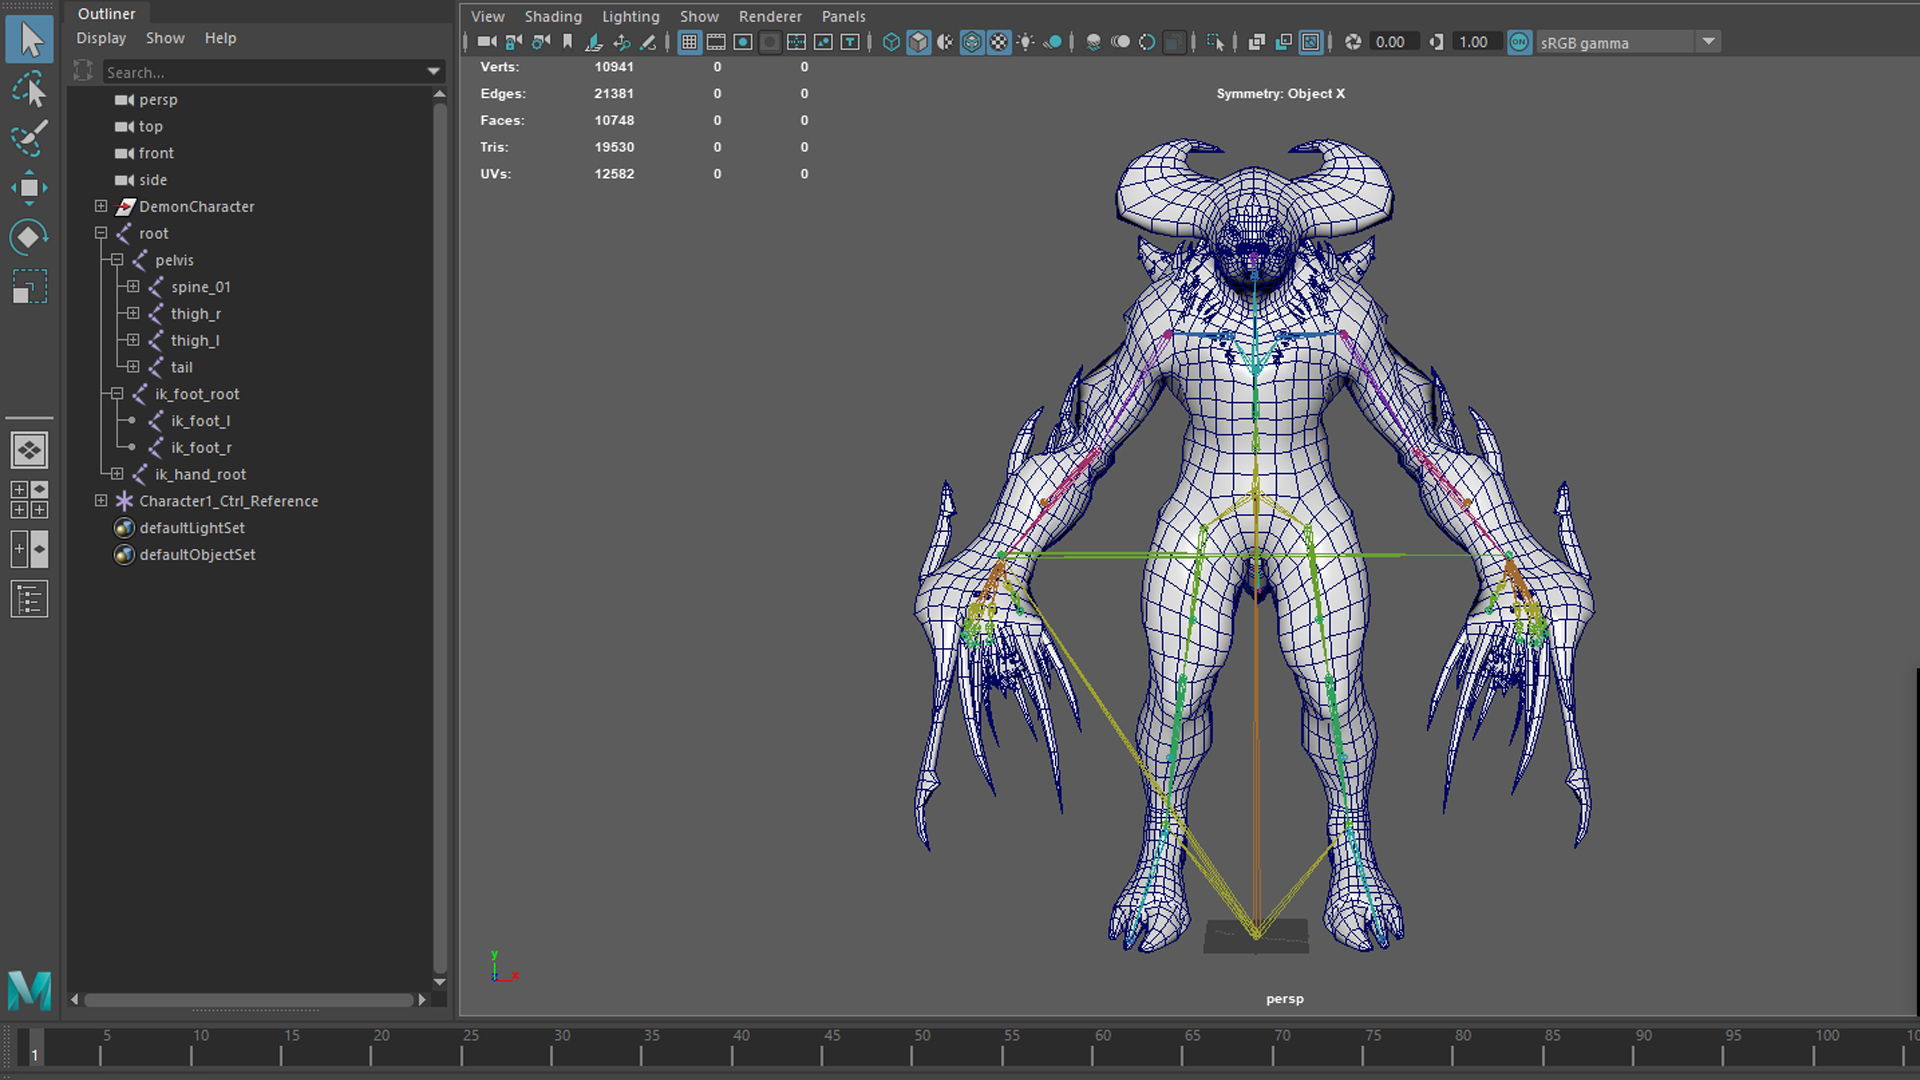Open the viewport View menu
Screen dimensions: 1920x1080
(x=488, y=16)
